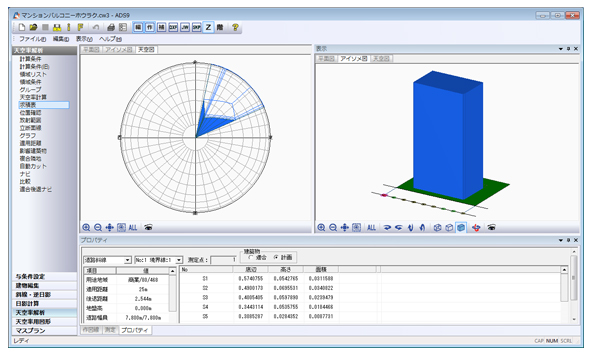Select the DXF toolbar button
The width and height of the screenshot is (600, 360).
(x=173, y=27)
